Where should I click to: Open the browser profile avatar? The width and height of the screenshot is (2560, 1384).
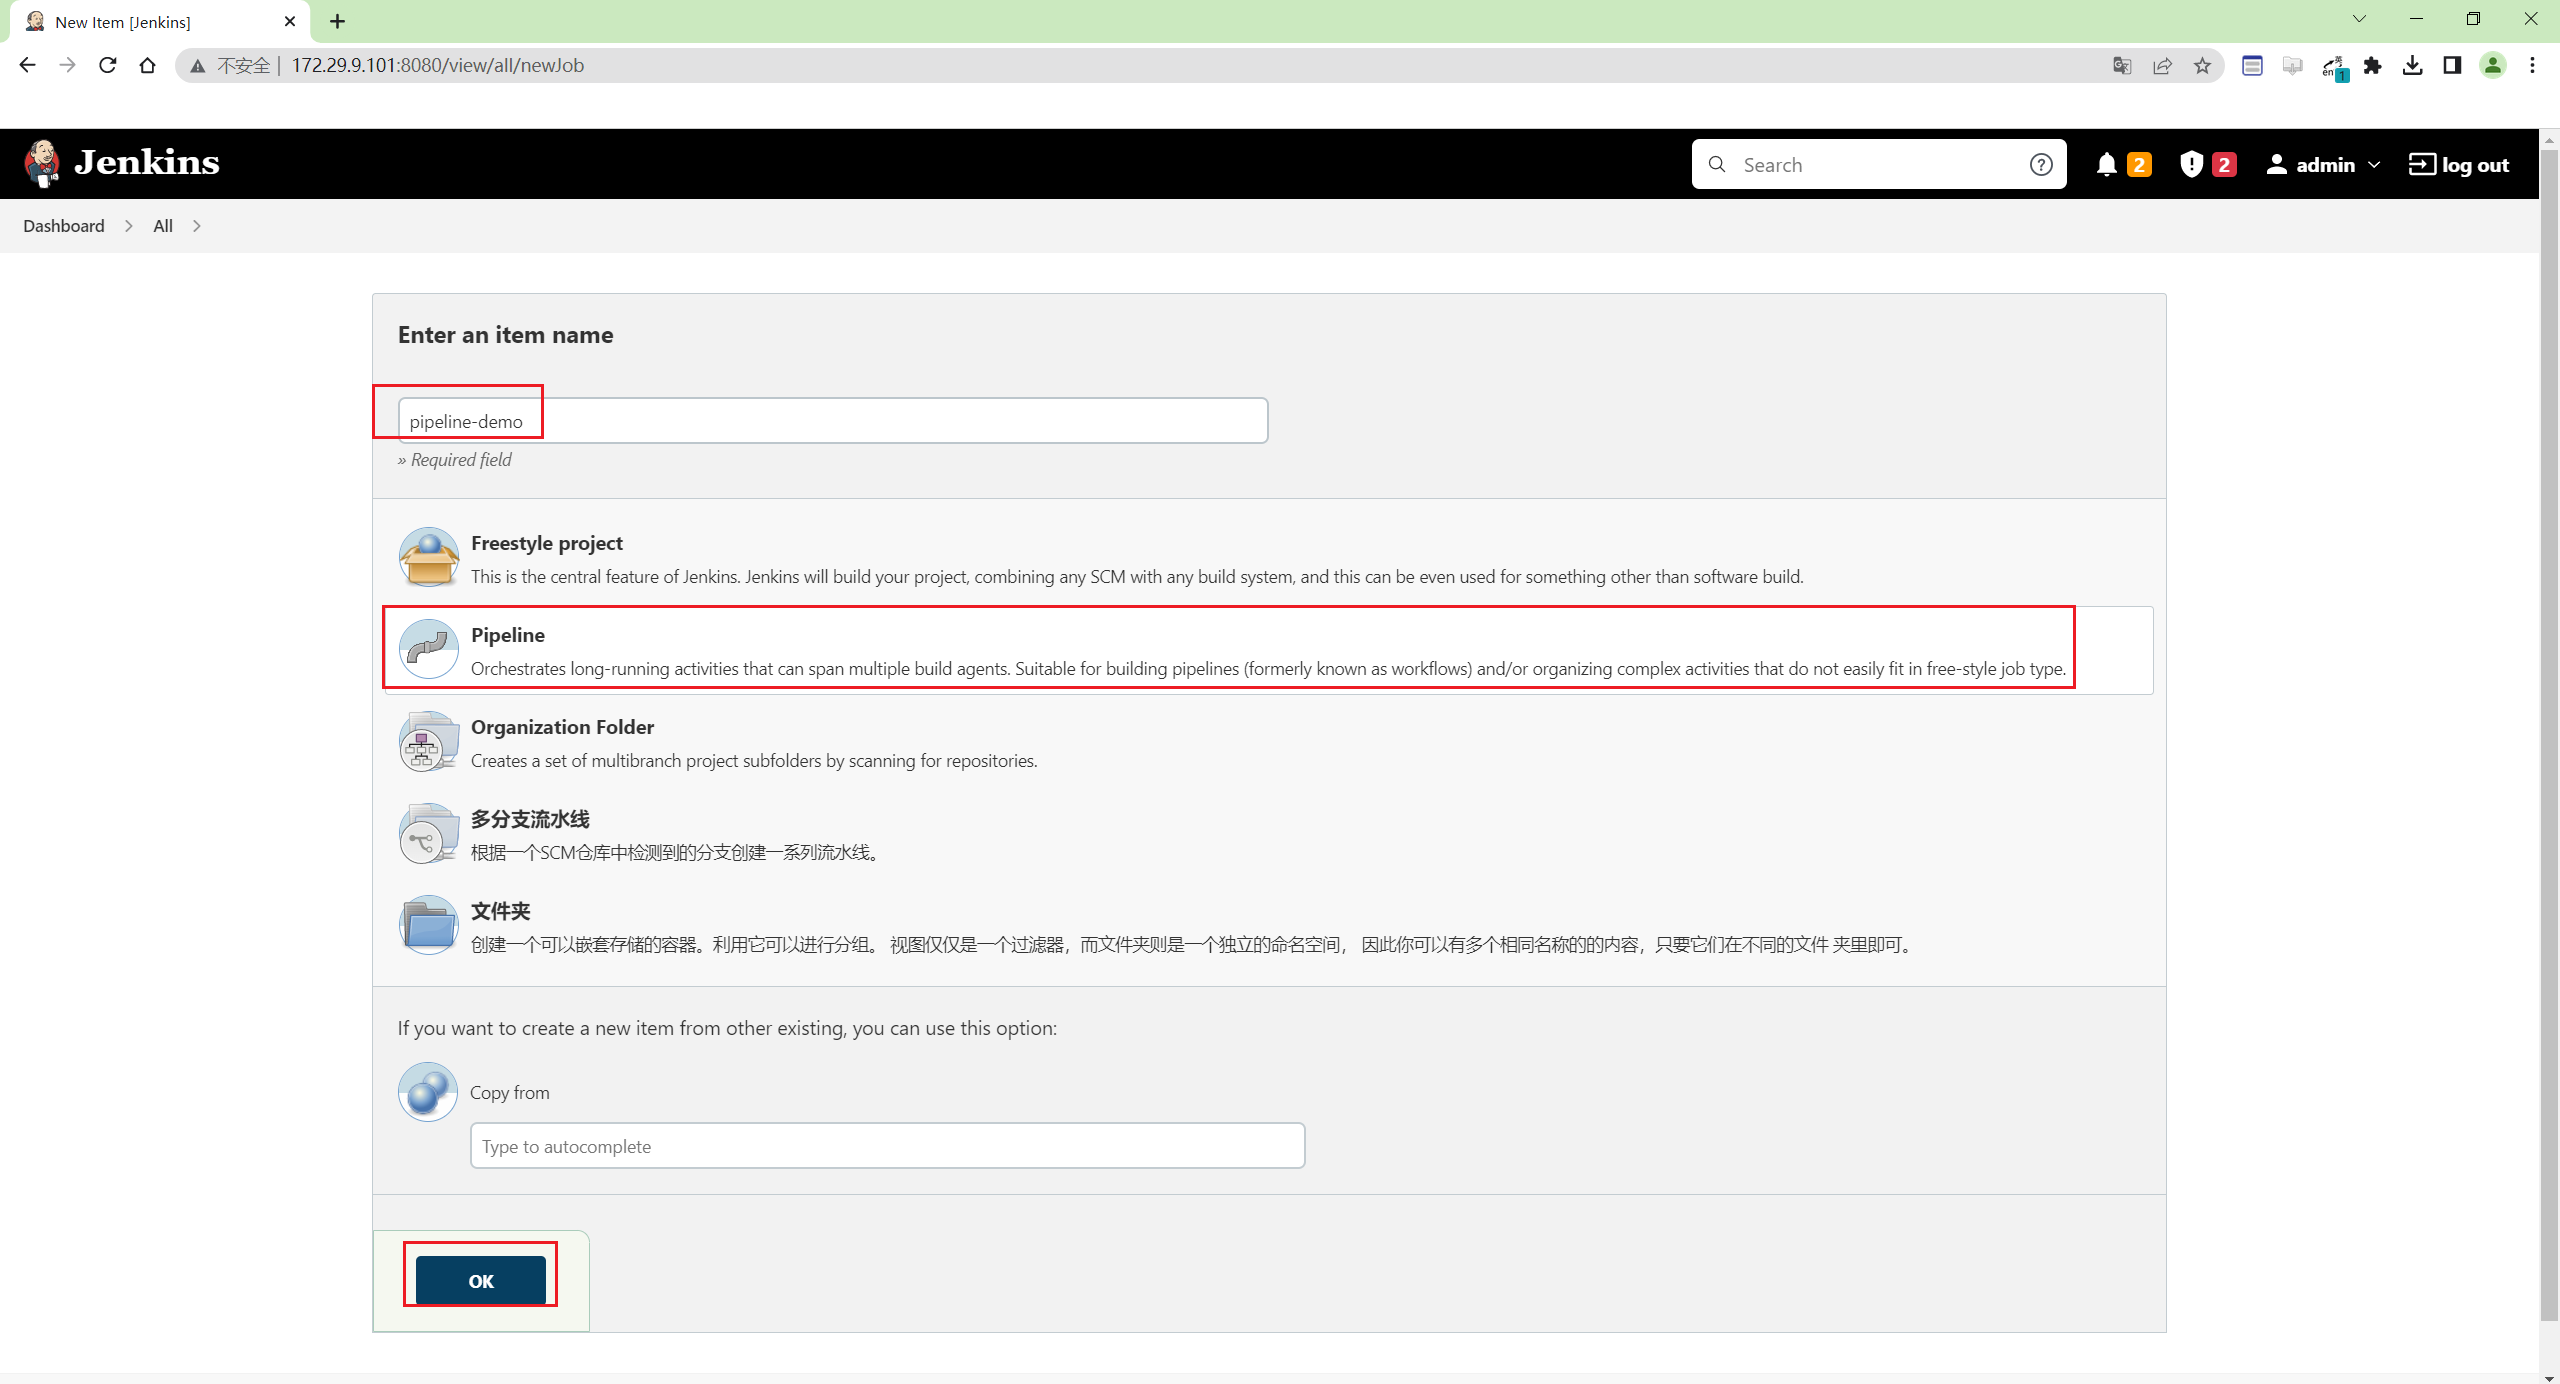tap(2492, 65)
